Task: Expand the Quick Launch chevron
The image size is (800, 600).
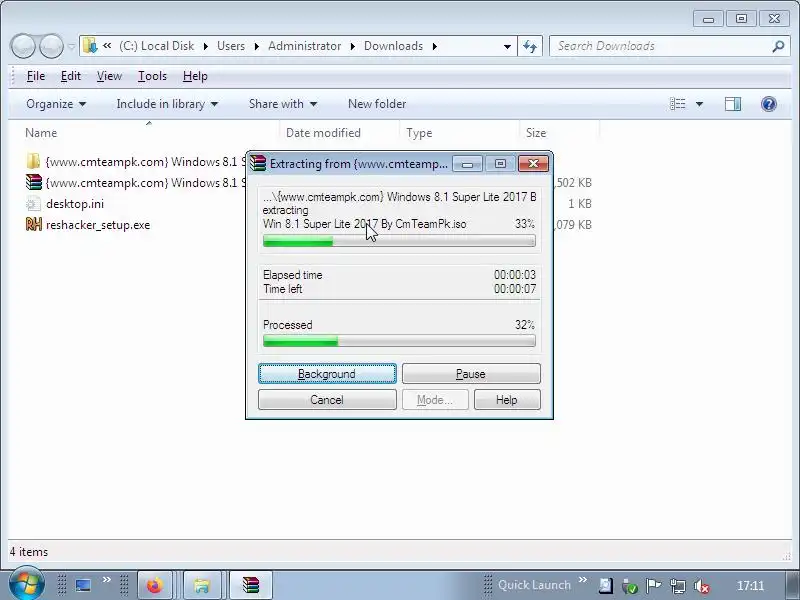Action: [x=583, y=580]
